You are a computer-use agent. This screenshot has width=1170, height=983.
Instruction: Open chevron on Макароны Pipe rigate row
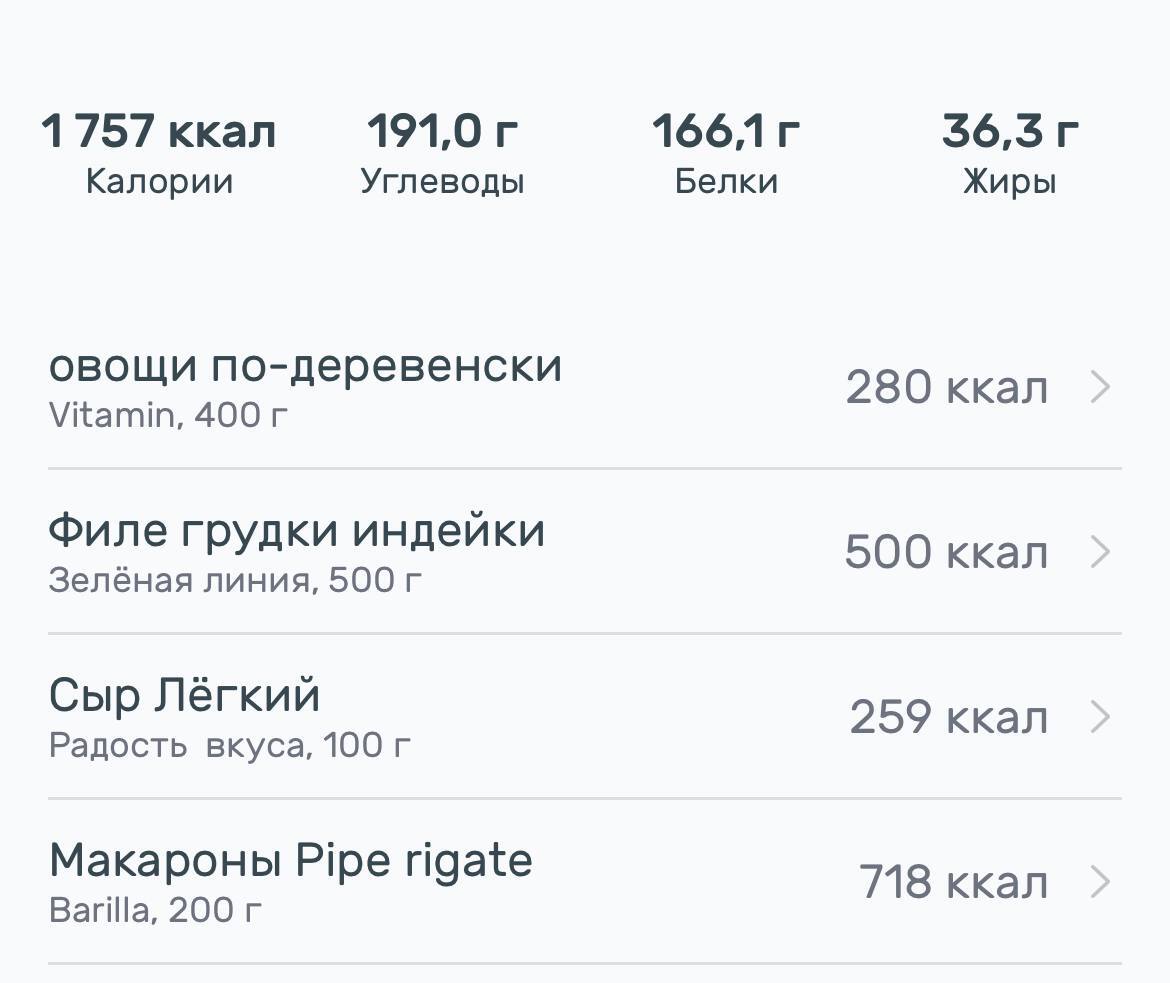click(x=1099, y=882)
